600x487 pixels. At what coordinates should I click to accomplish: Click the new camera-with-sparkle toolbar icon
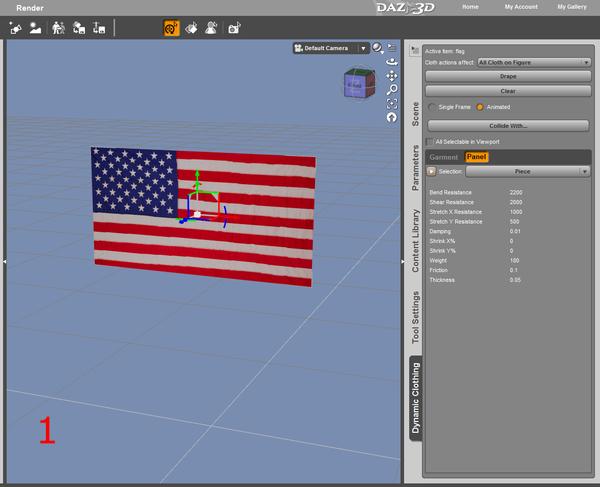pyautogui.click(x=15, y=28)
